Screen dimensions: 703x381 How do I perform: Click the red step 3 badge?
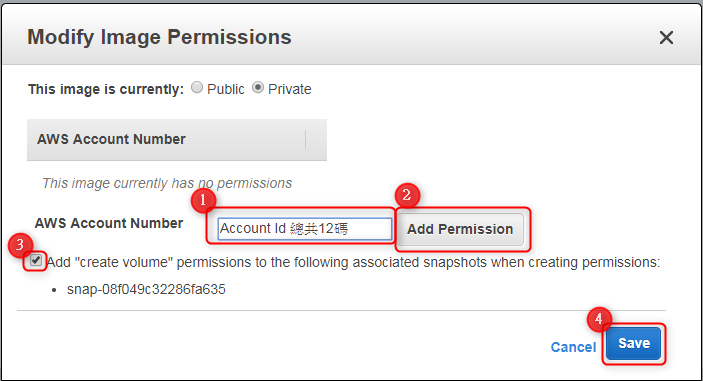(x=20, y=245)
